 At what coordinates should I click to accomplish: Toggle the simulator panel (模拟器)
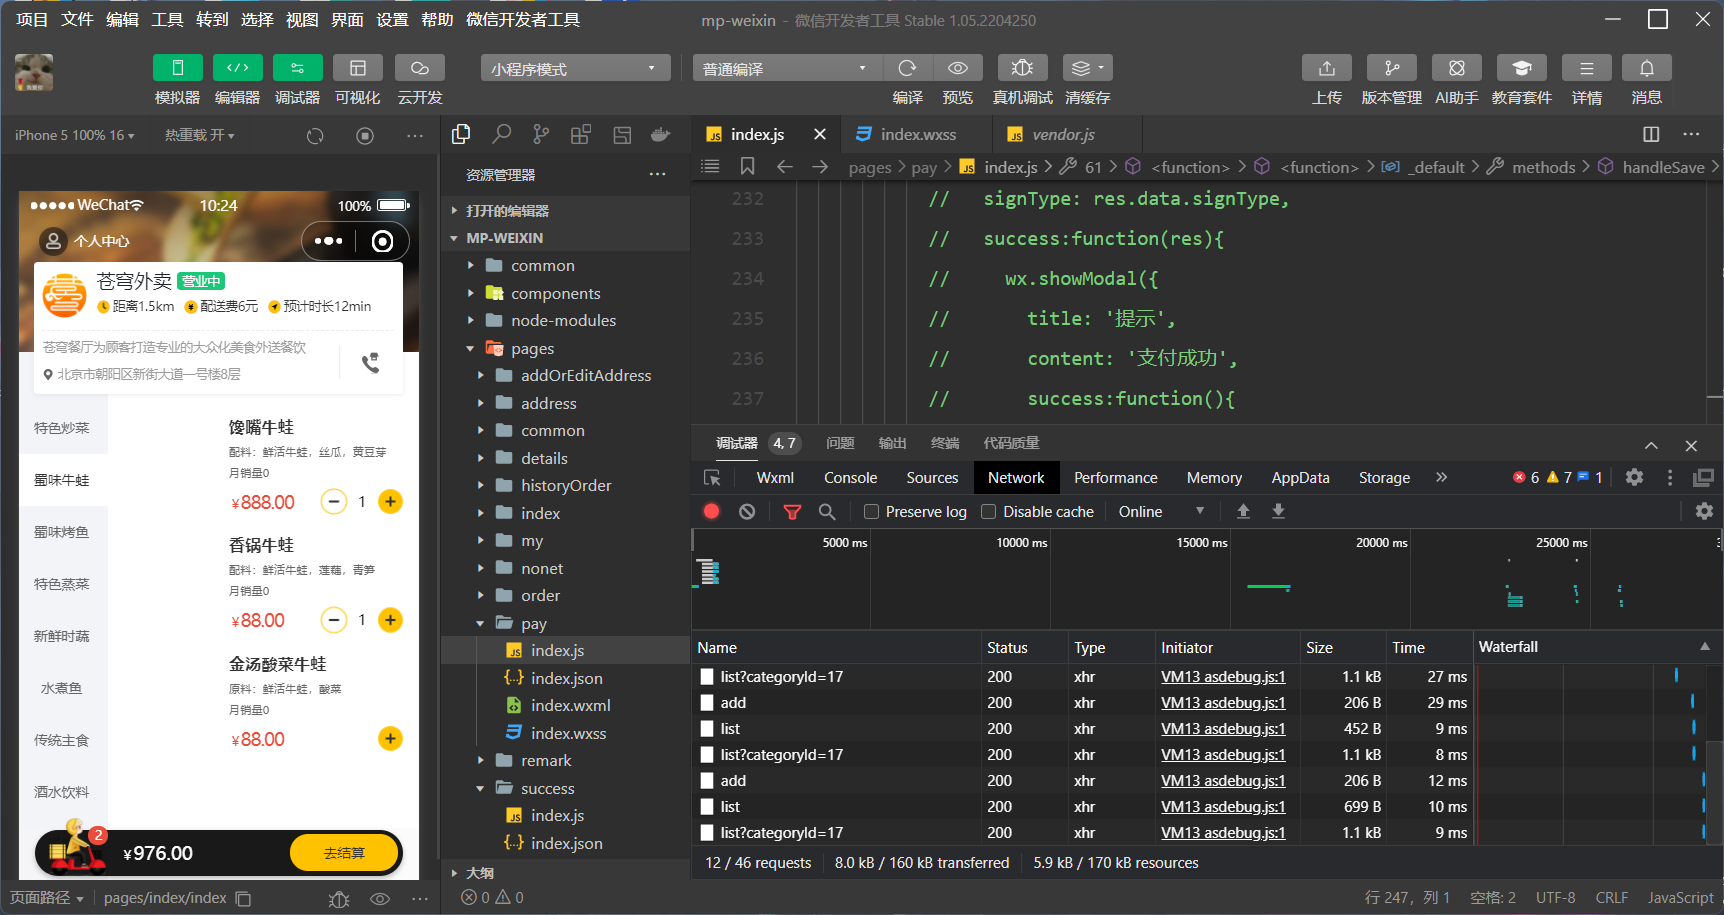tap(177, 68)
